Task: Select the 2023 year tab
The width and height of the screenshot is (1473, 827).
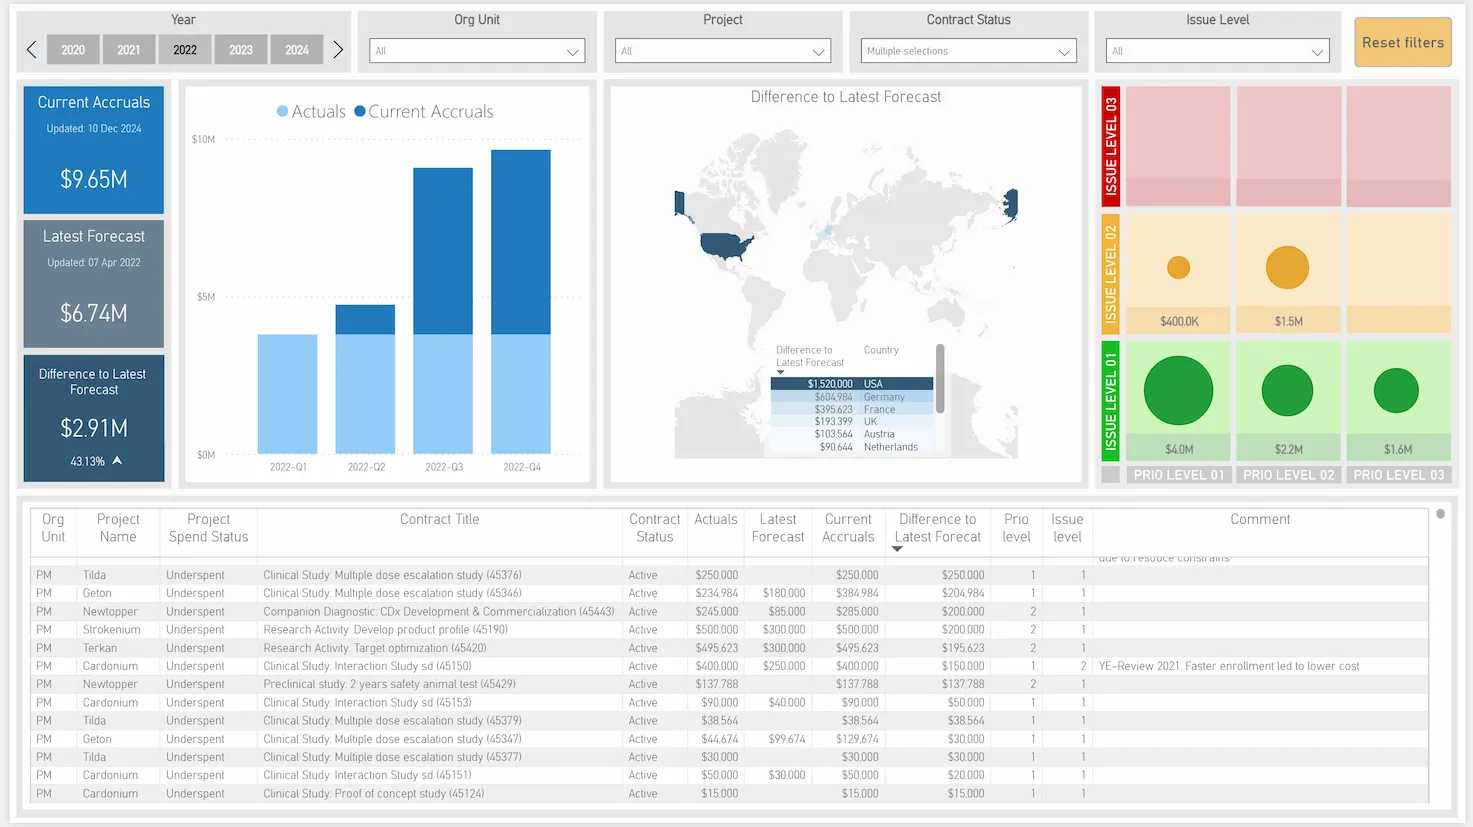Action: pos(241,50)
